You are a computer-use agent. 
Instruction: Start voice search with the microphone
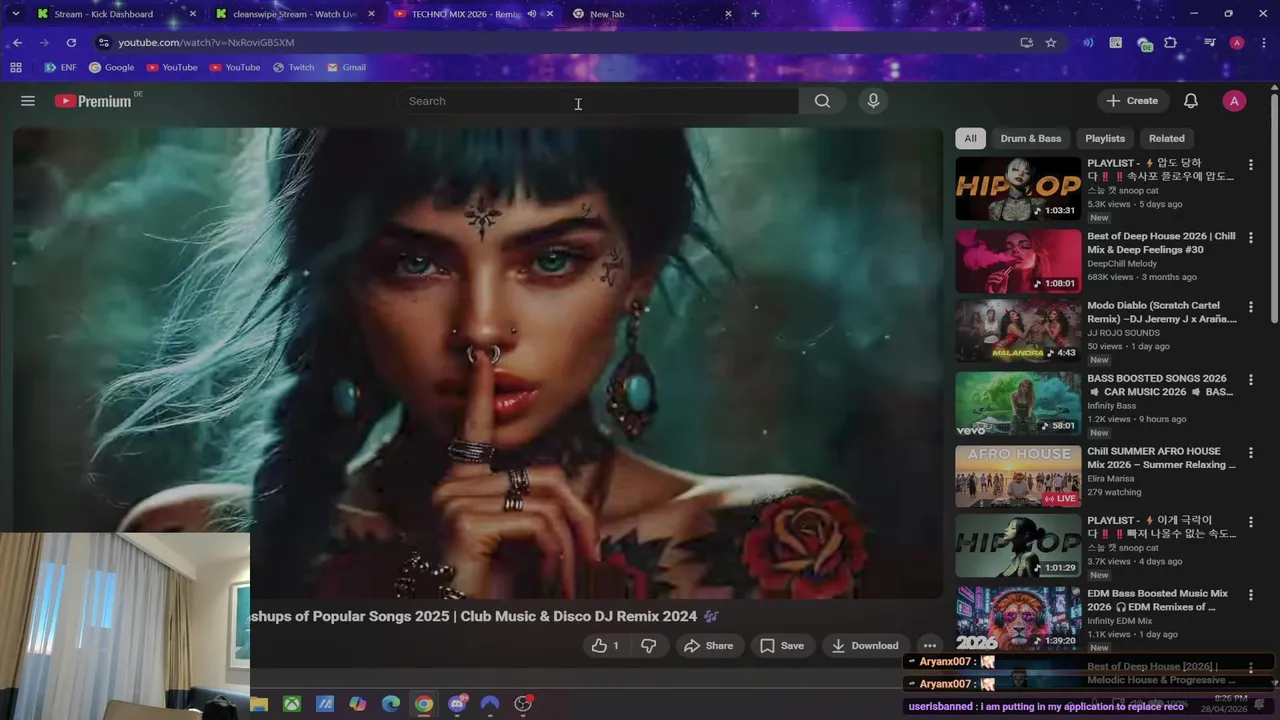(x=873, y=101)
